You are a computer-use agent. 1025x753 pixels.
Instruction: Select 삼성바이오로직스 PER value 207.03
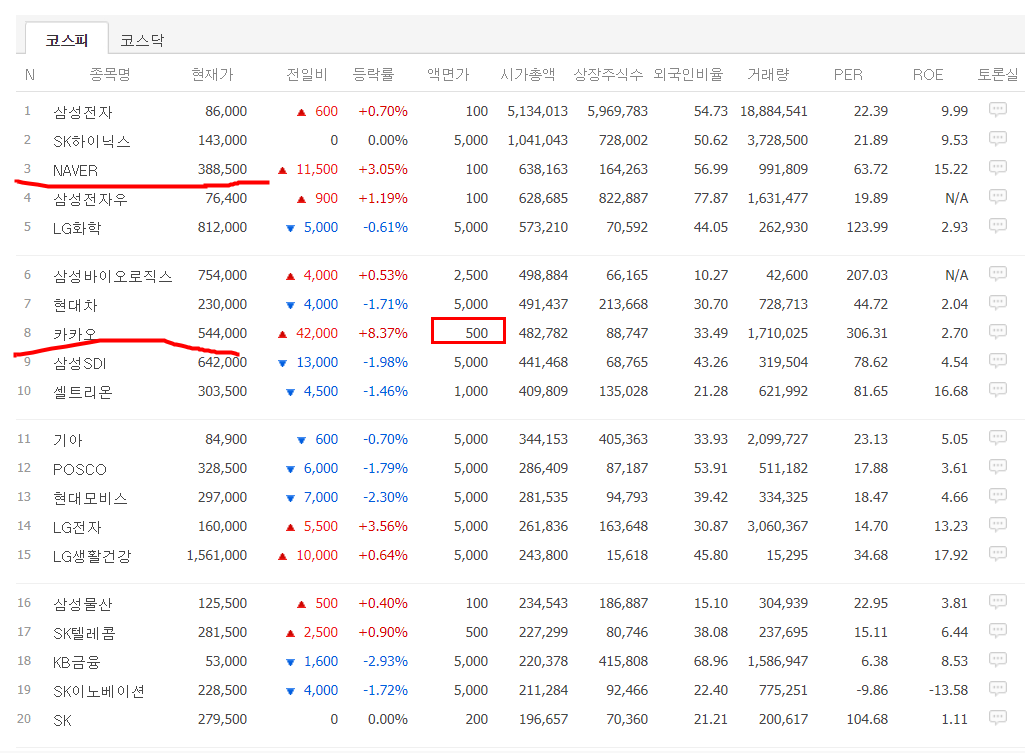click(867, 275)
